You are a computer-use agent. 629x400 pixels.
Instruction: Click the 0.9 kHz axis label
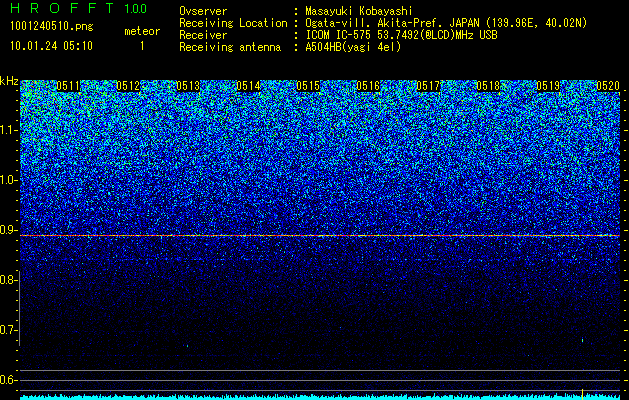click(x=8, y=230)
